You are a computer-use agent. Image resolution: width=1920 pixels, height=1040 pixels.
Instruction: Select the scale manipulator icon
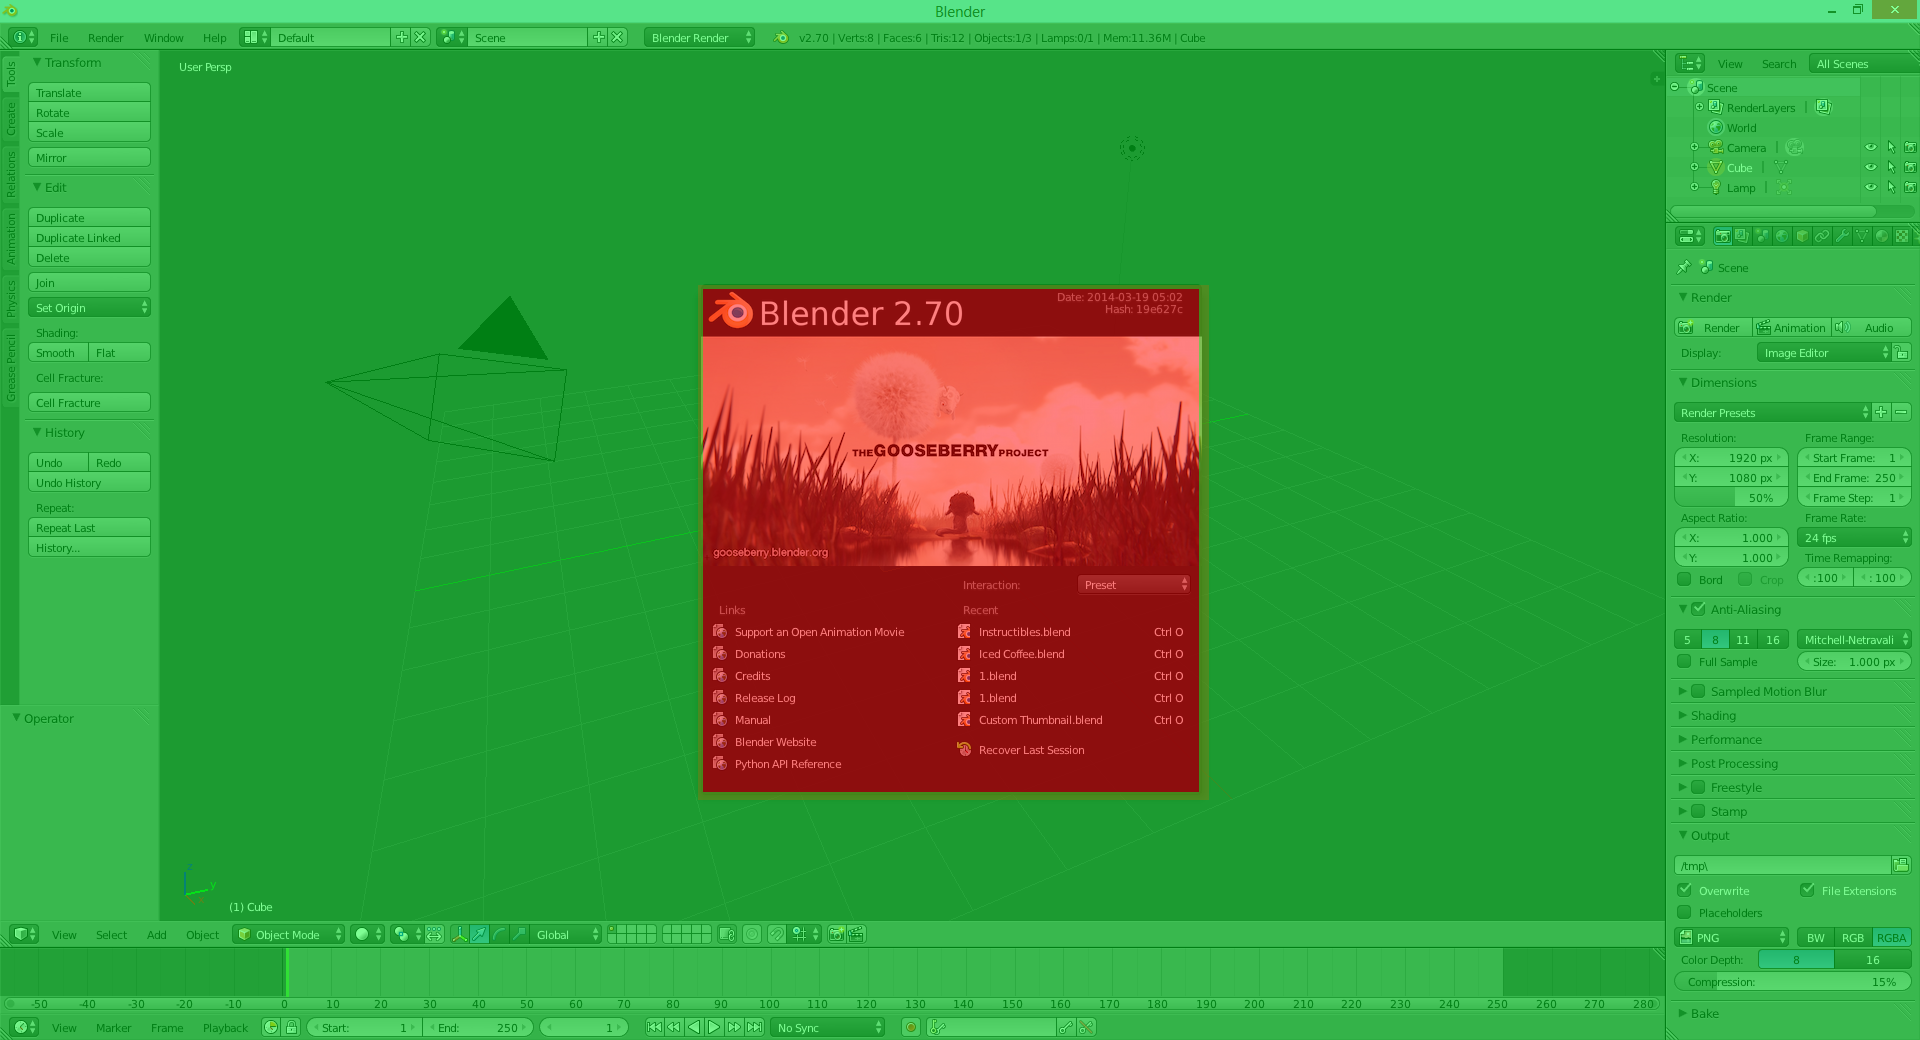519,934
